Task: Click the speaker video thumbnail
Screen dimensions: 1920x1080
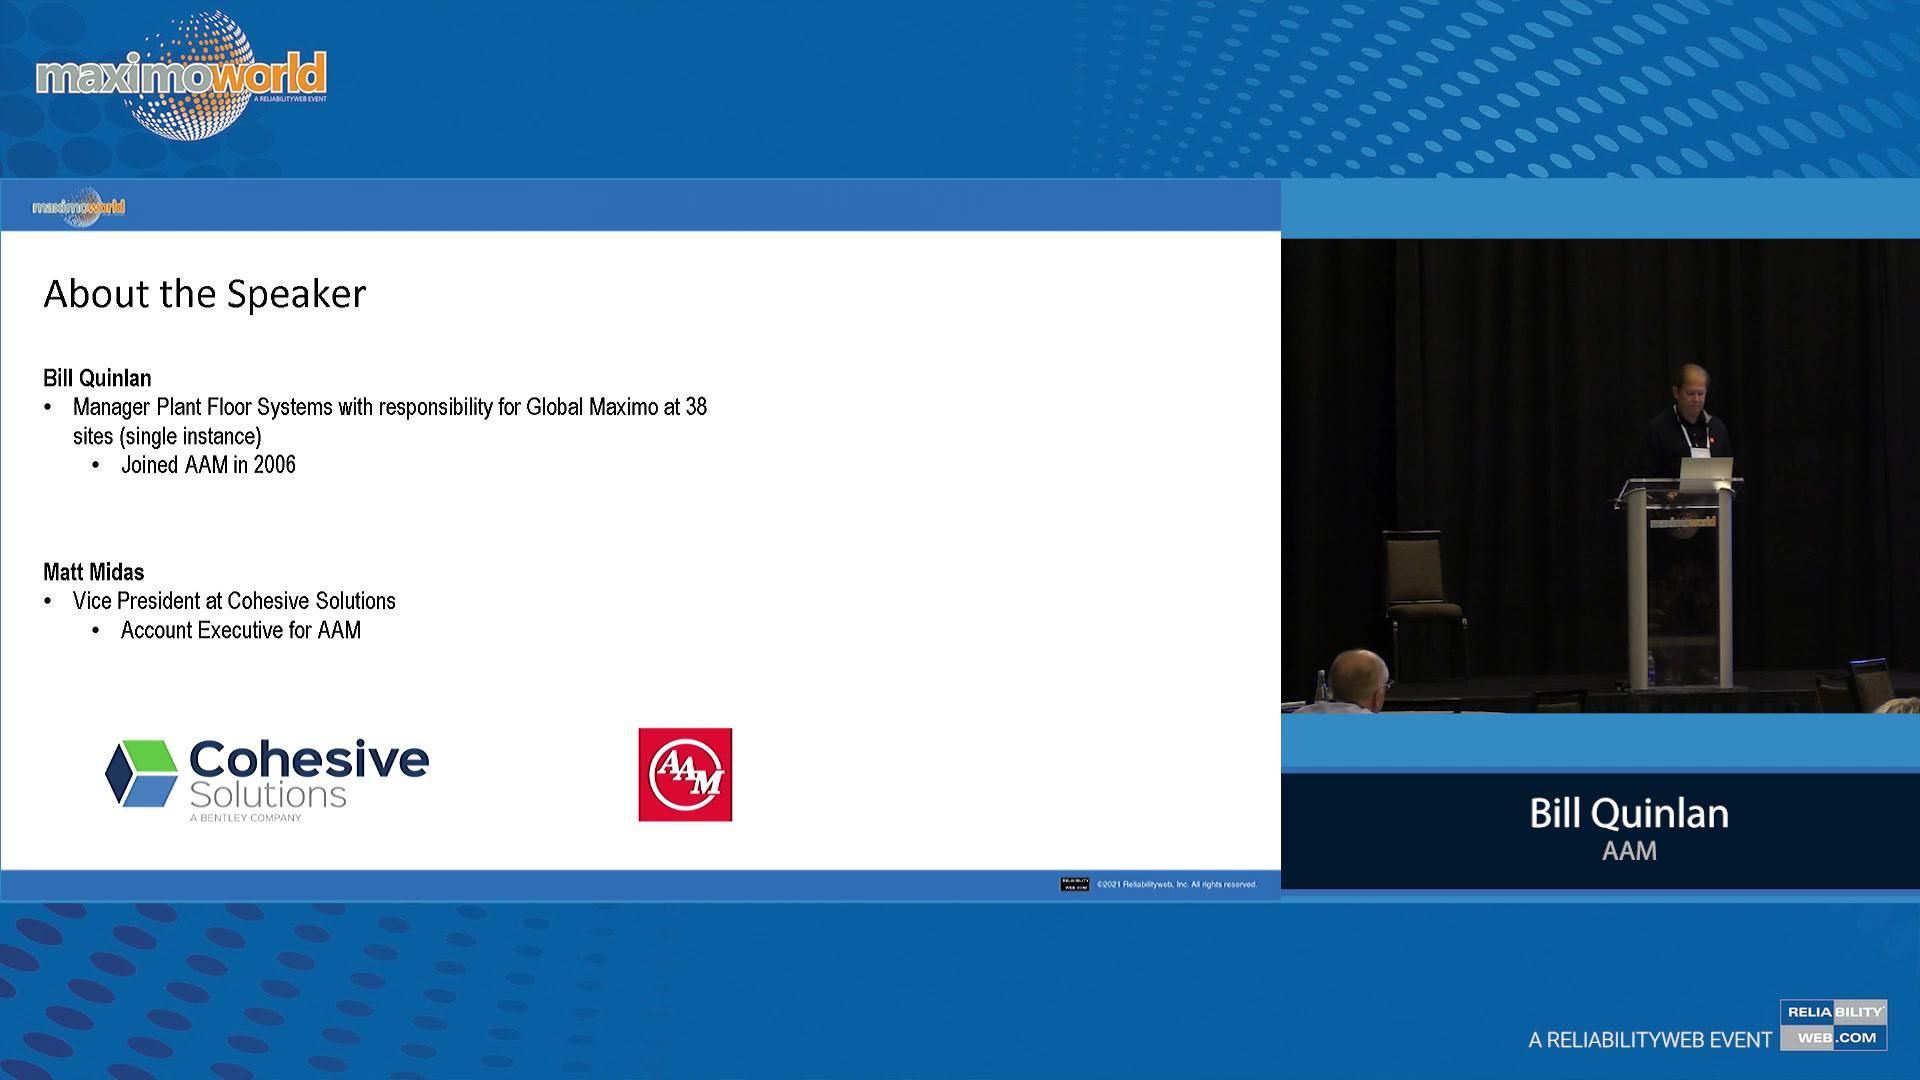Action: click(1600, 475)
